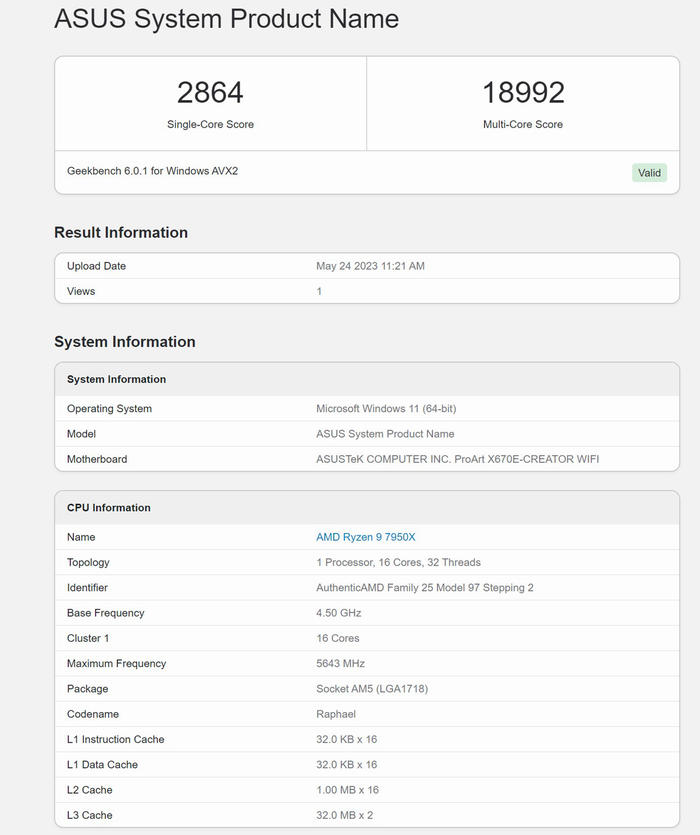Click the Result Information section heading
This screenshot has width=700, height=835.
coord(121,232)
